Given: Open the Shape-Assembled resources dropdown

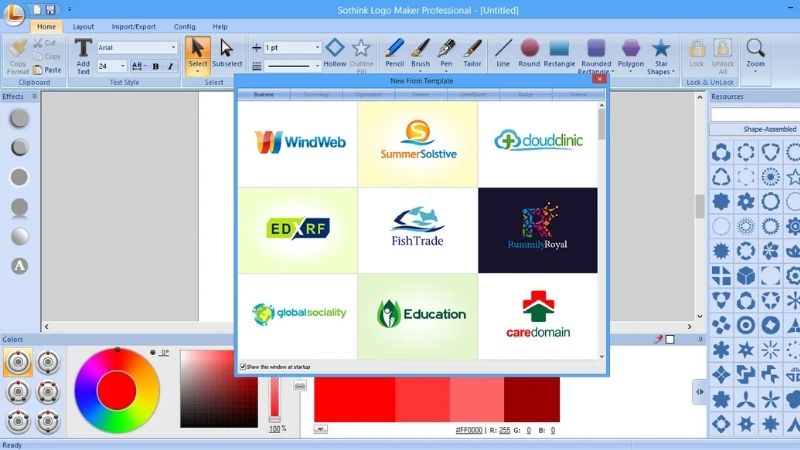Looking at the screenshot, I should [755, 129].
